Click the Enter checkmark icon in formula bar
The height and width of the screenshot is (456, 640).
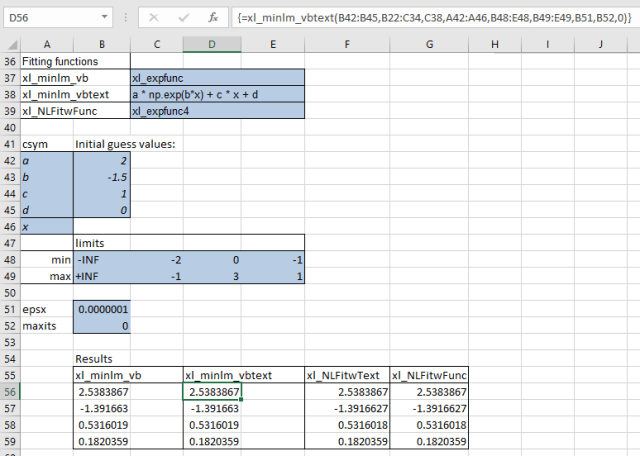[182, 17]
